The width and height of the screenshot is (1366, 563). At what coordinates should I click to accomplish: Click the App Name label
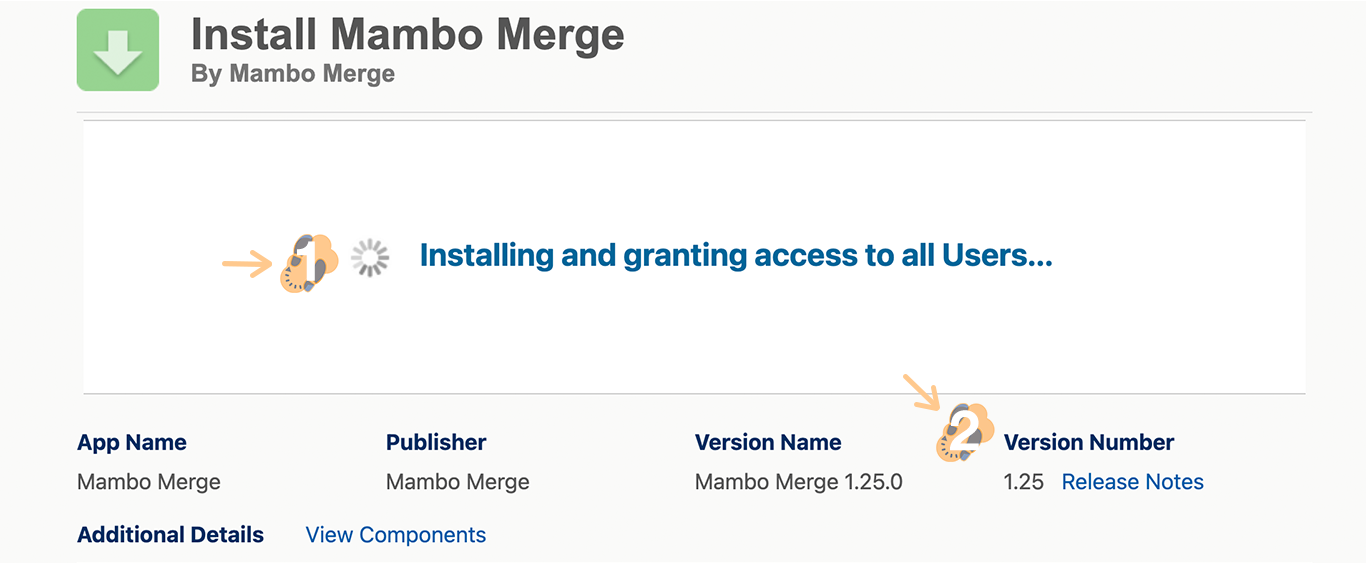tap(132, 442)
